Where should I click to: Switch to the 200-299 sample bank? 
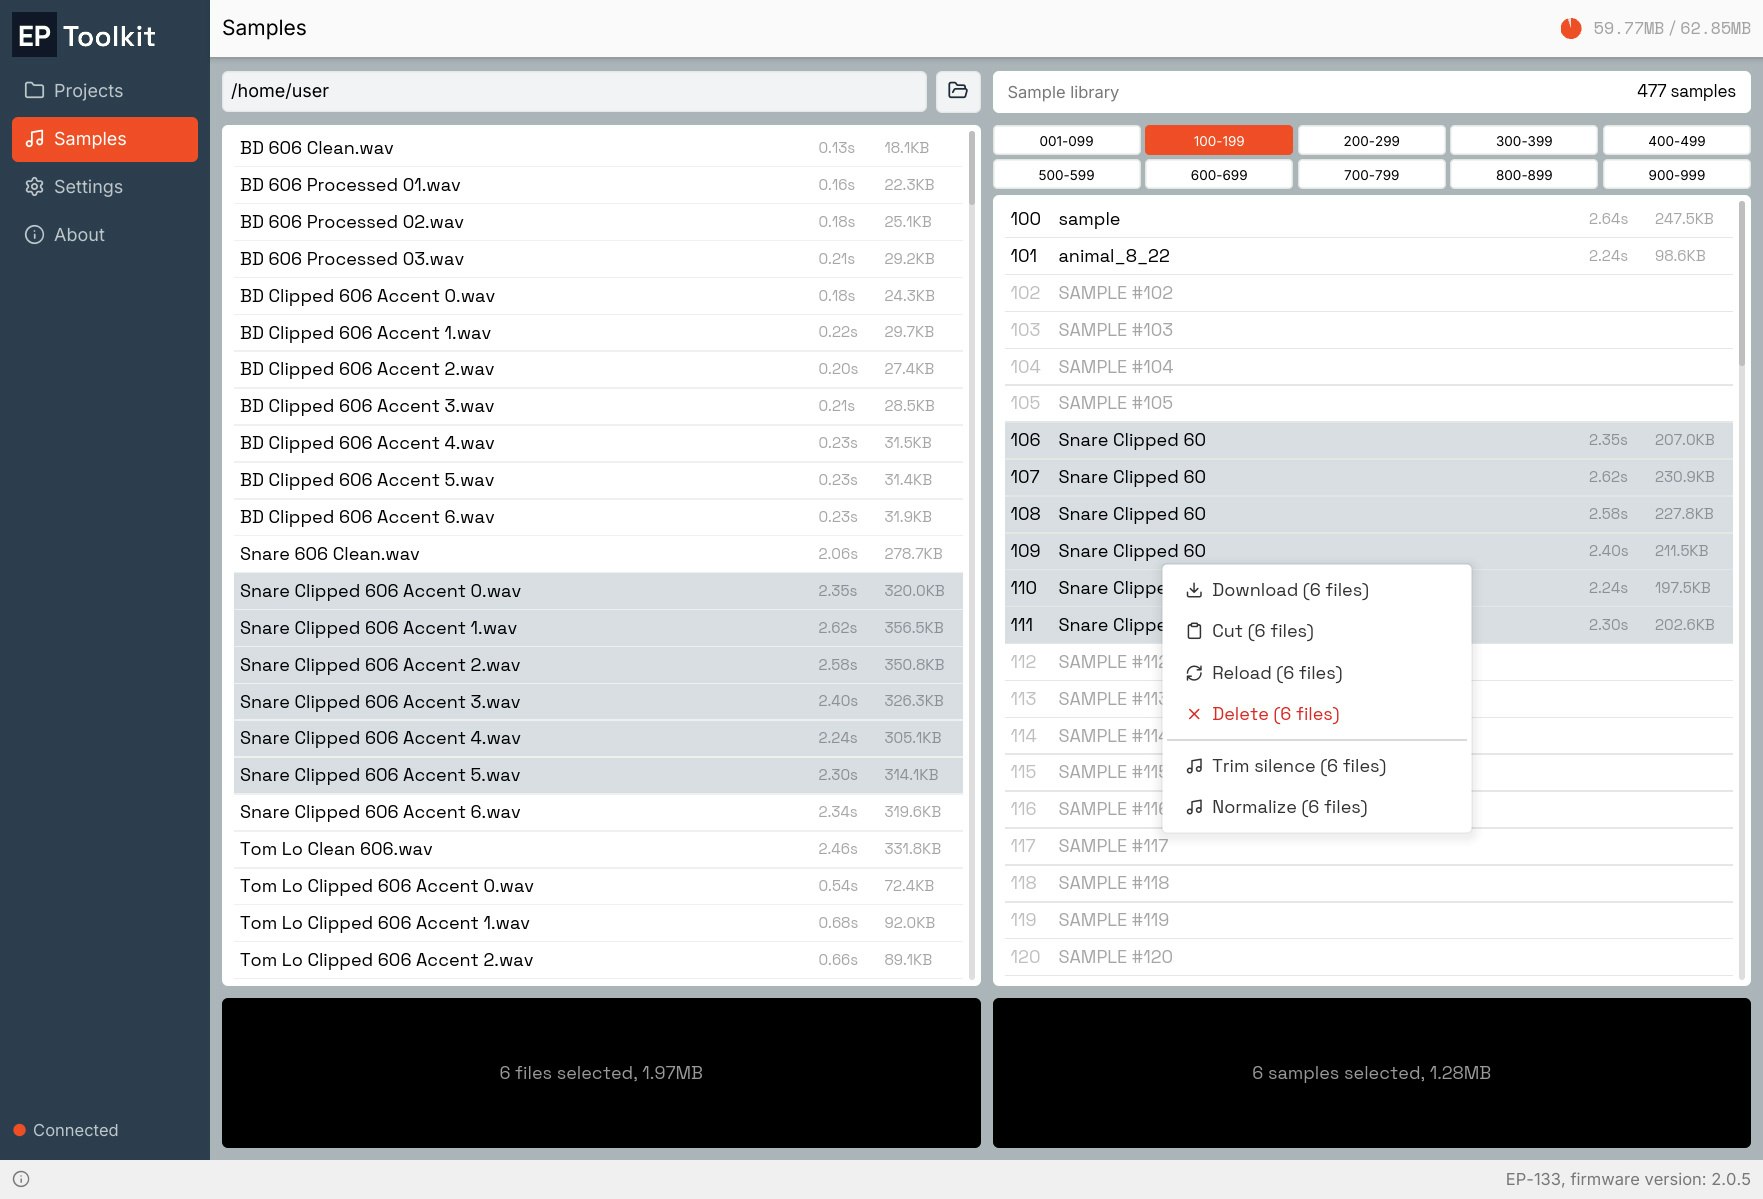pyautogui.click(x=1372, y=141)
